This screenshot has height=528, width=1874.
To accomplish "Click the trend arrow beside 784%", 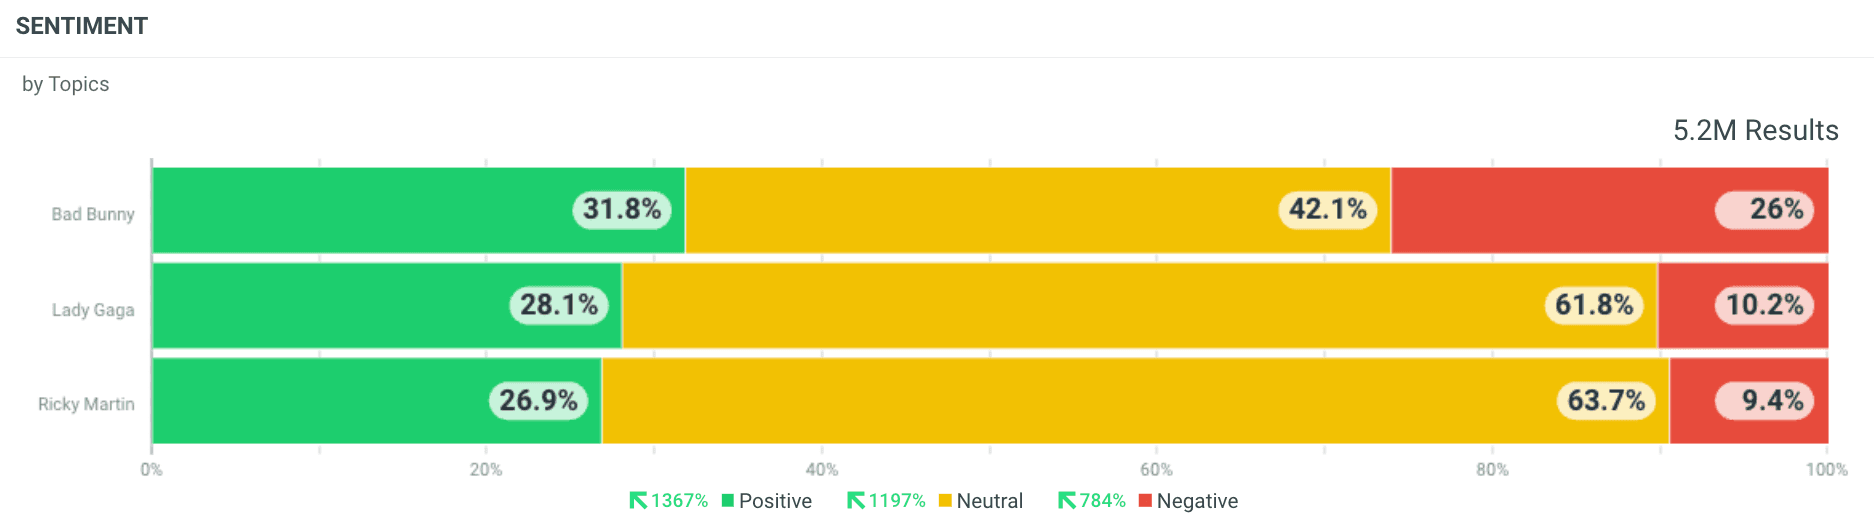I will 1067,501.
